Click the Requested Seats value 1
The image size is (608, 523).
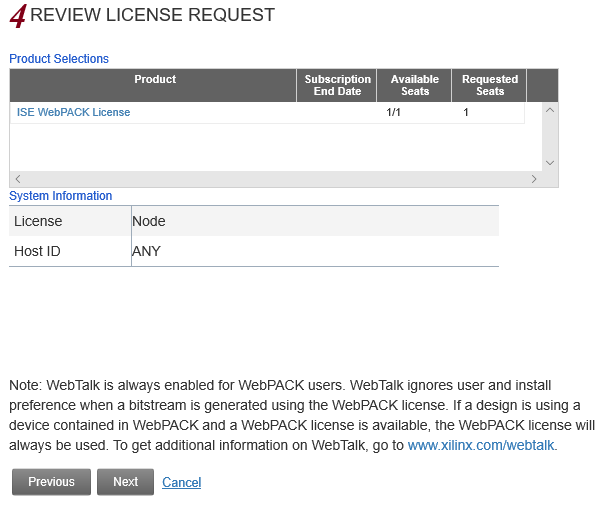pos(466,113)
